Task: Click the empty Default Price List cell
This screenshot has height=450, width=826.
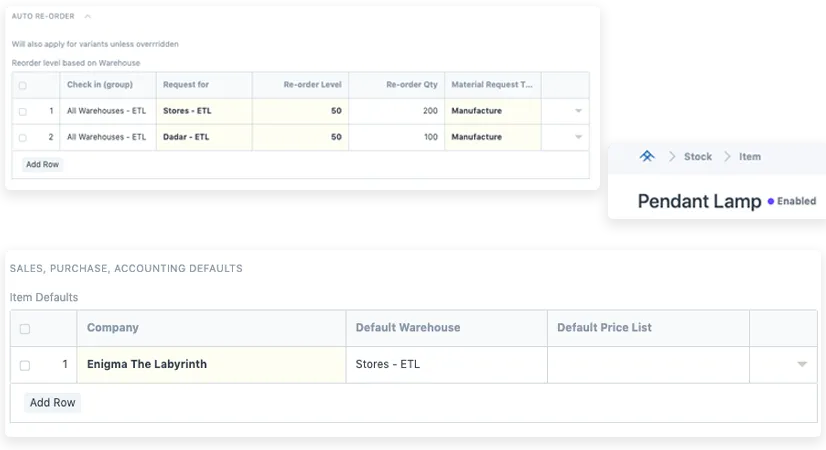Action: click(x=648, y=365)
